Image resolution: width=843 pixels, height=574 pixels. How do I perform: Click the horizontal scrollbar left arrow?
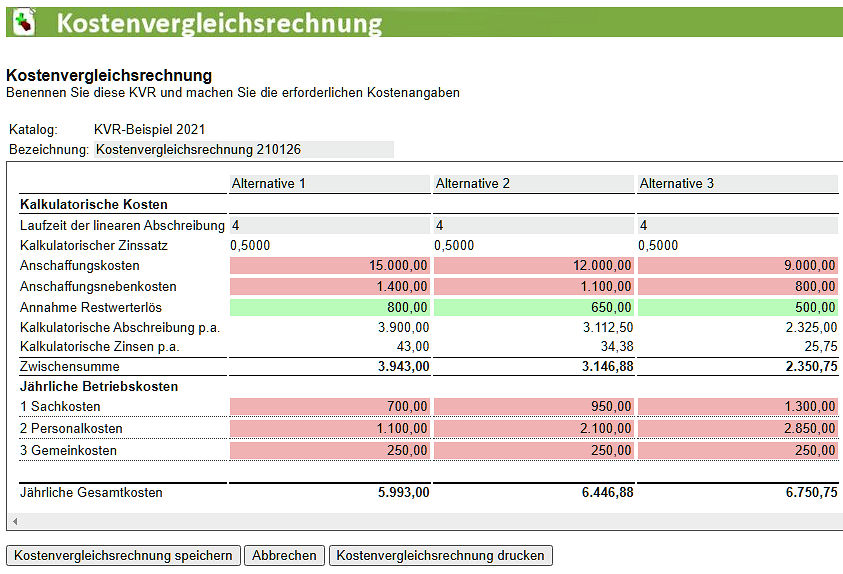(13, 522)
